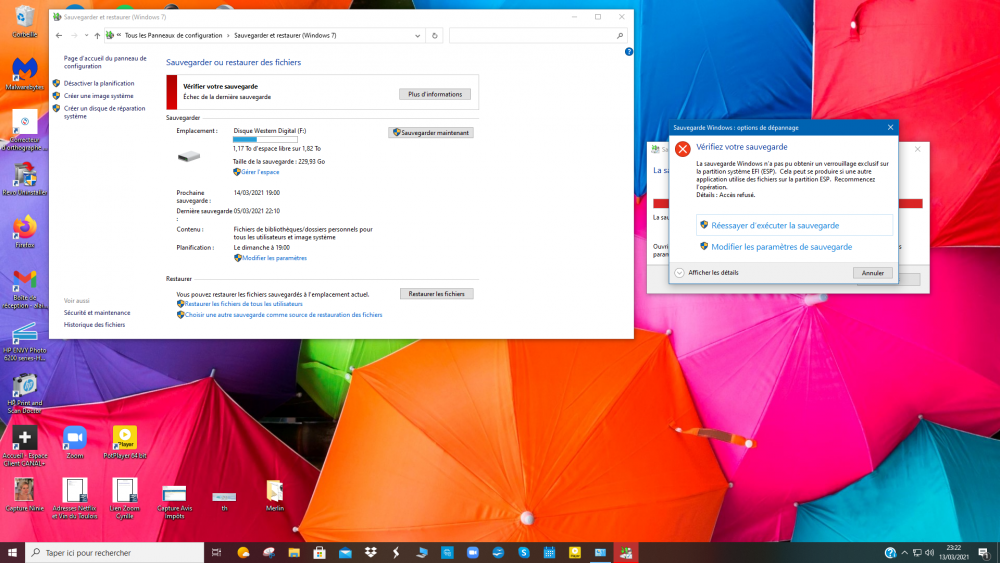
Task: Open the HP Print and Scan Doctor icon
Action: (x=24, y=385)
